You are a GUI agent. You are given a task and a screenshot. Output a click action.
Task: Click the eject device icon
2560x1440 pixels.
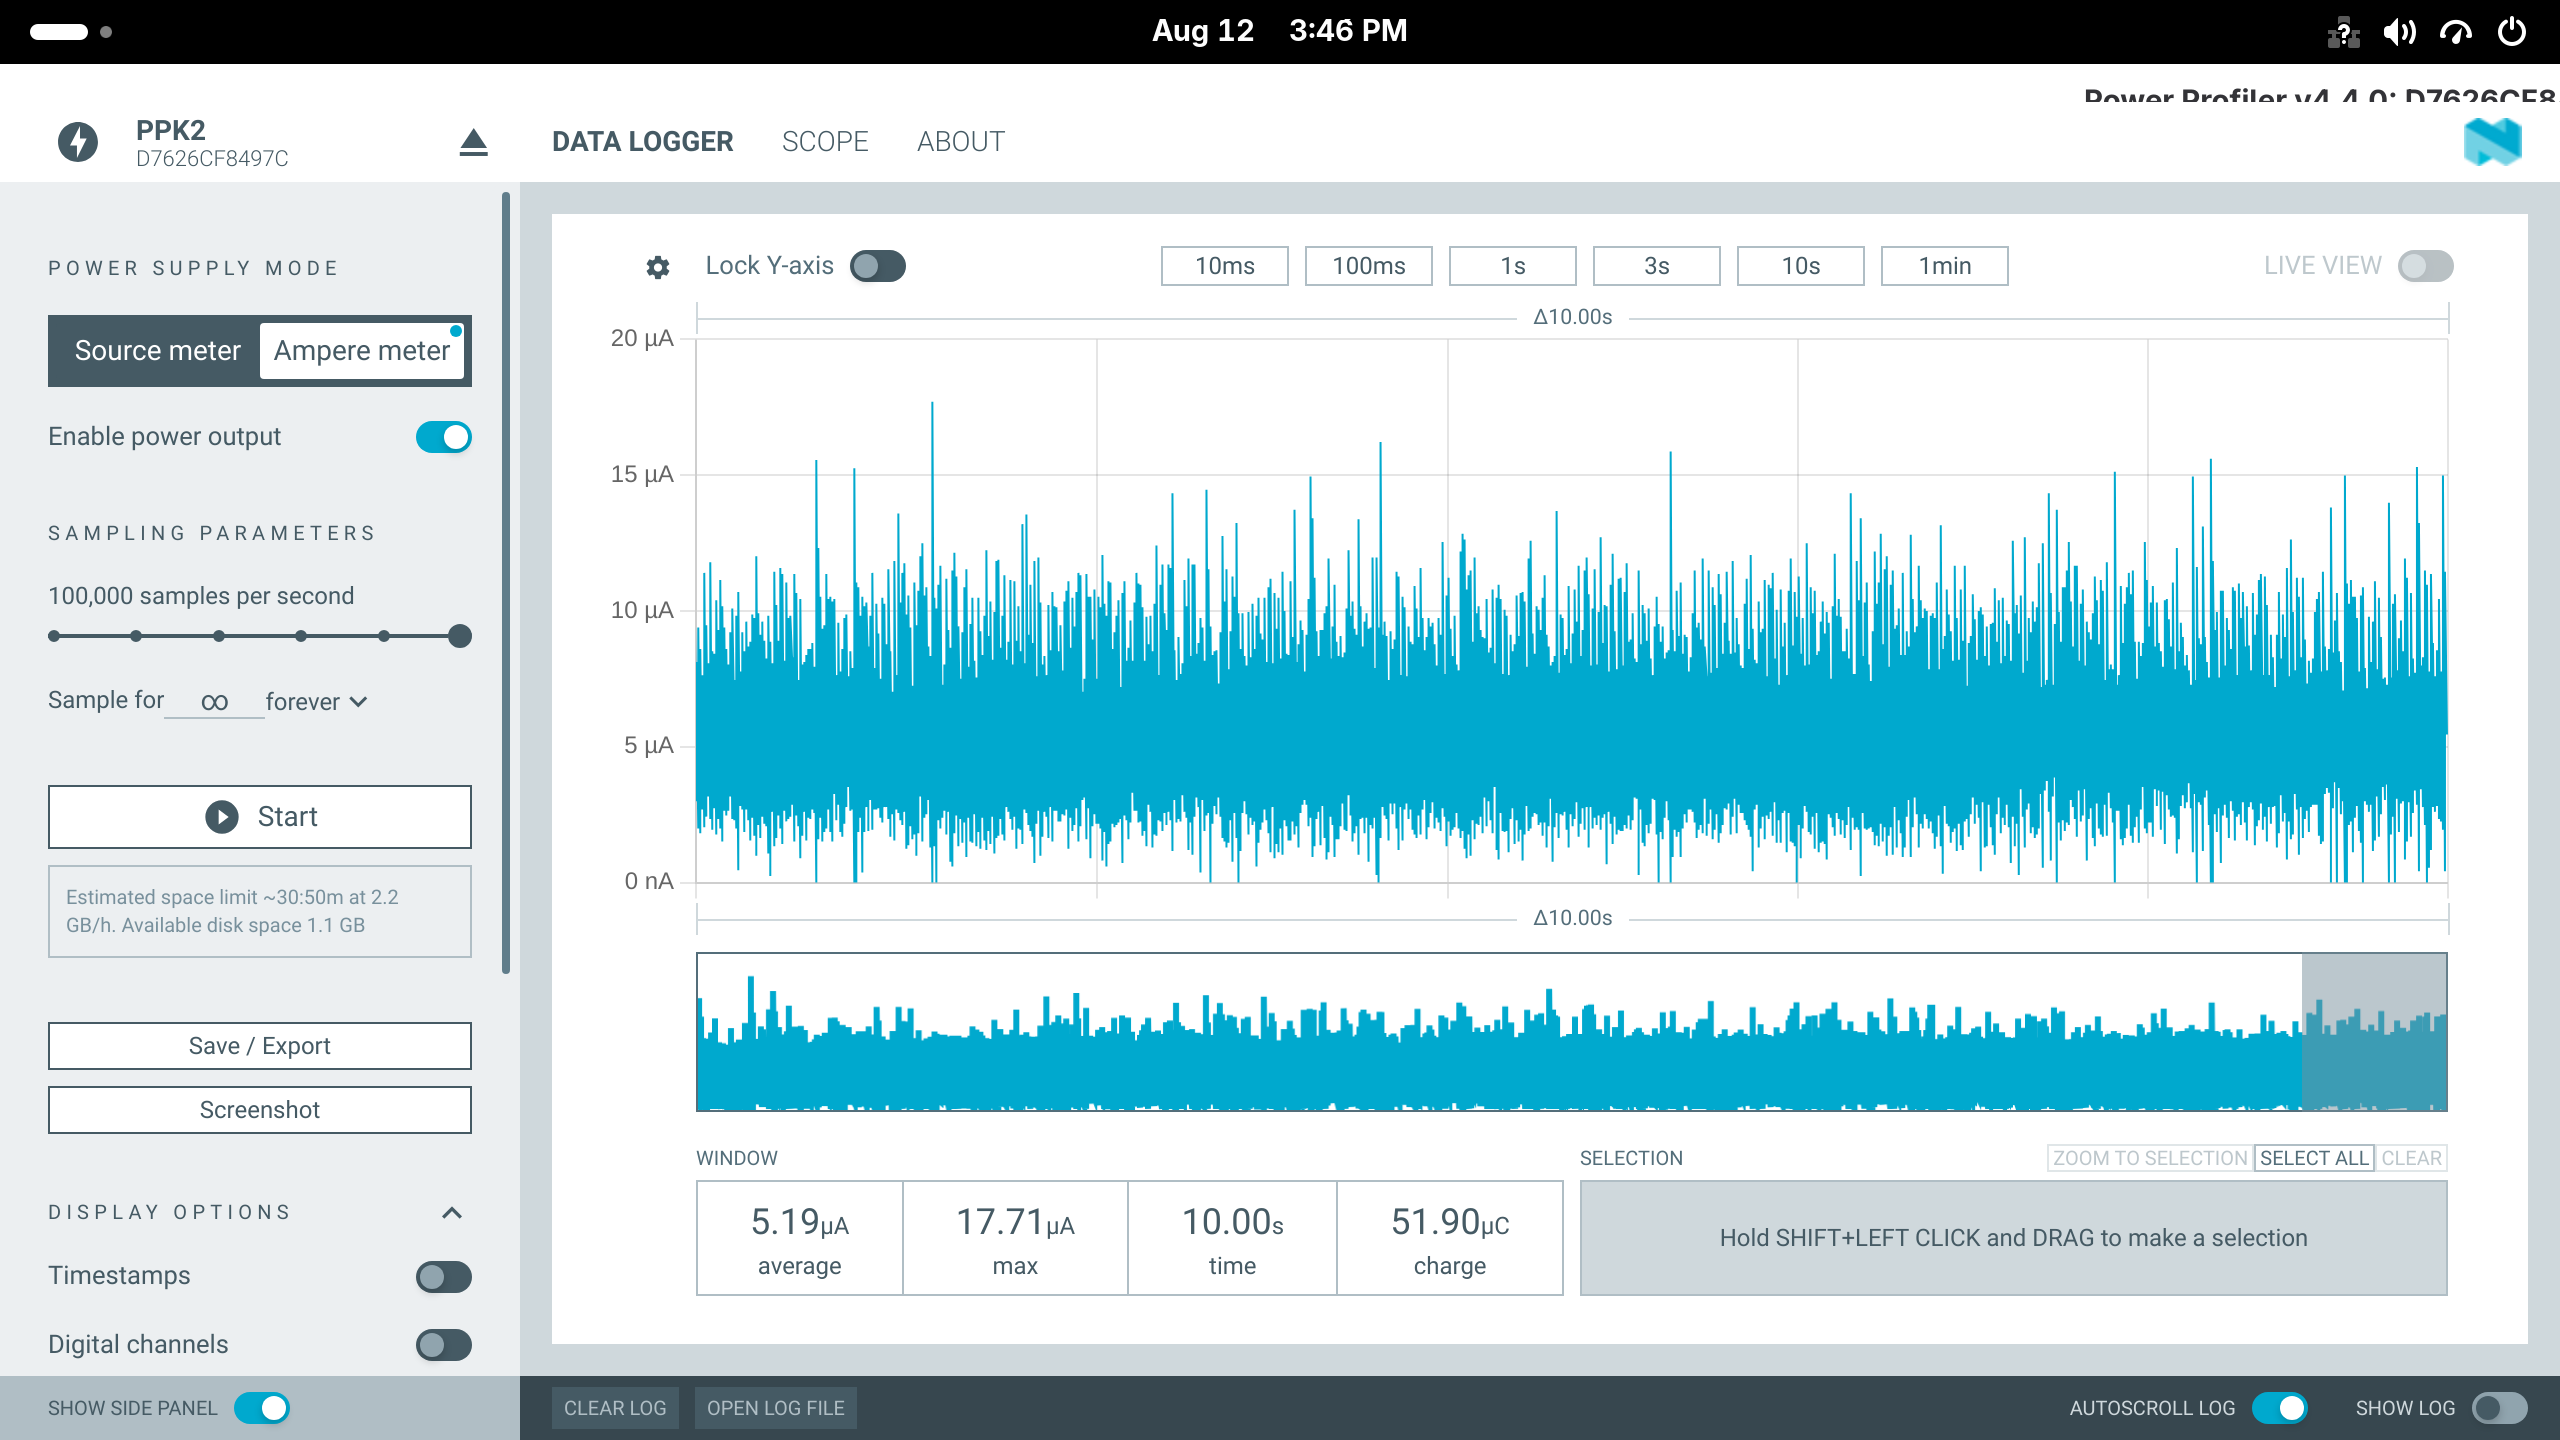coord(473,142)
